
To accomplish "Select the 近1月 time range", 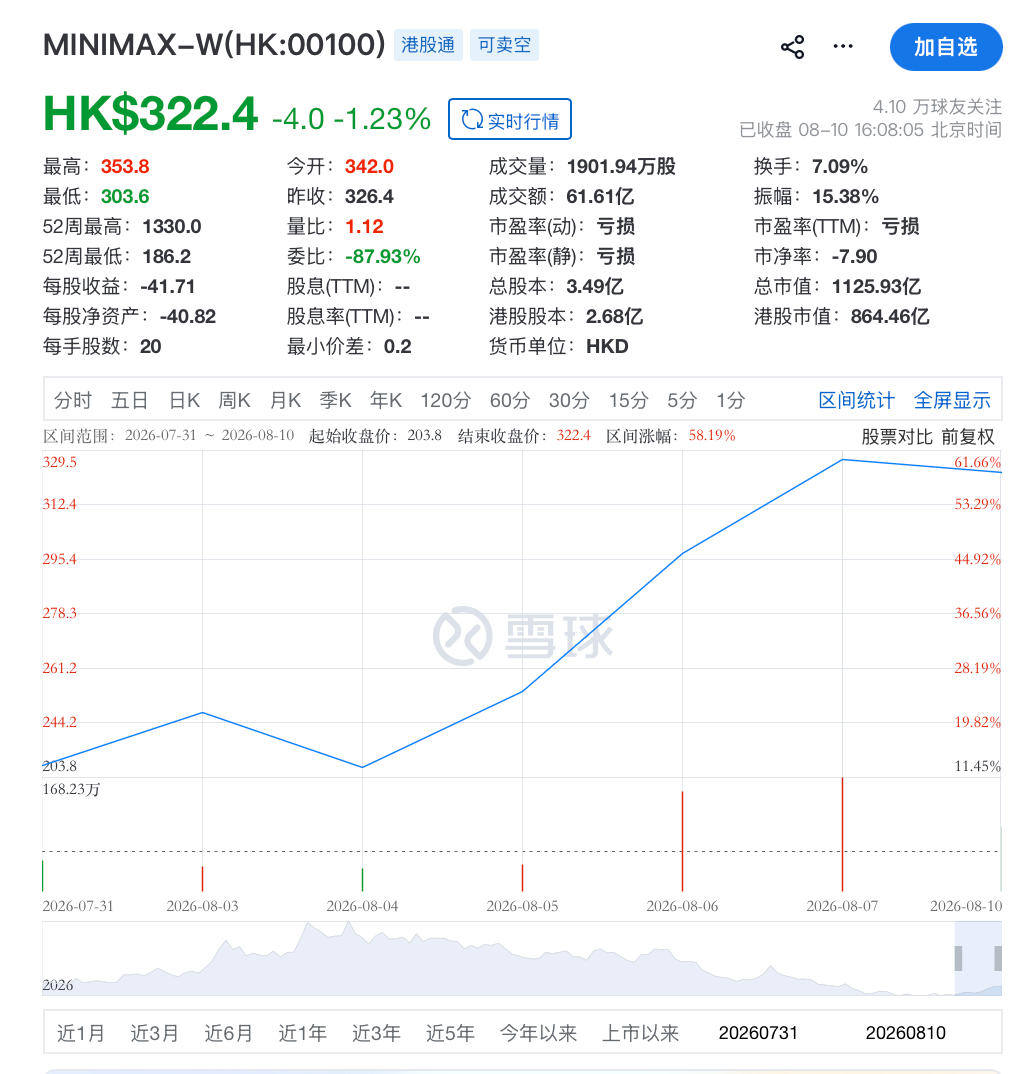I will click(x=81, y=1033).
